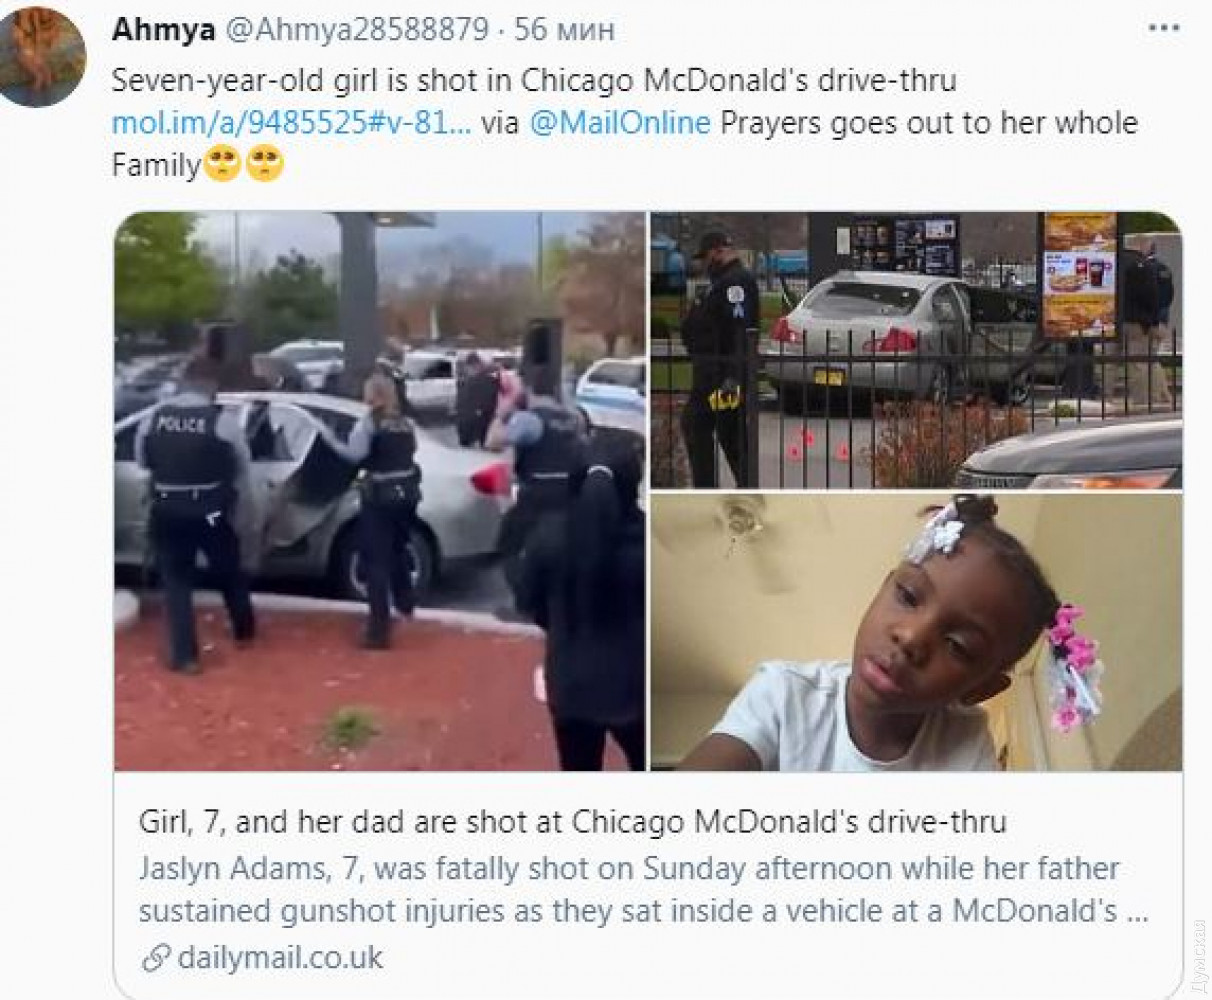Open the mol.im article link
The image size is (1212, 1000).
click(x=290, y=123)
